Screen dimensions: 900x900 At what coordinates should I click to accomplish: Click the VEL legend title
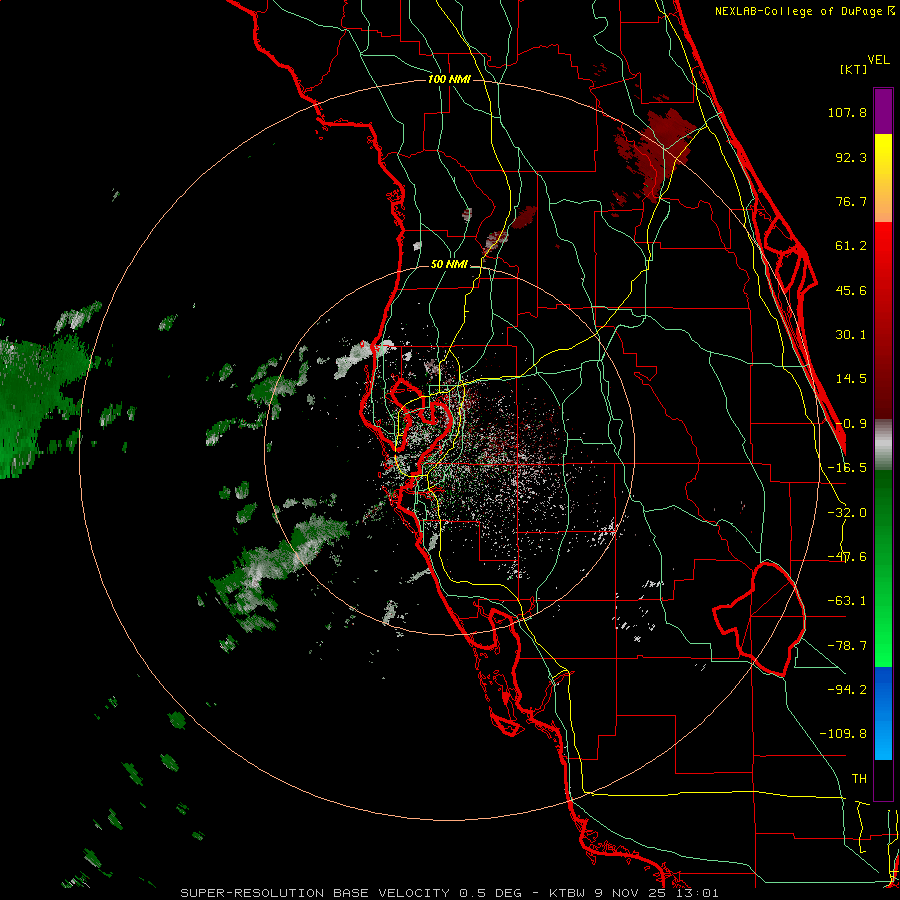pos(878,60)
